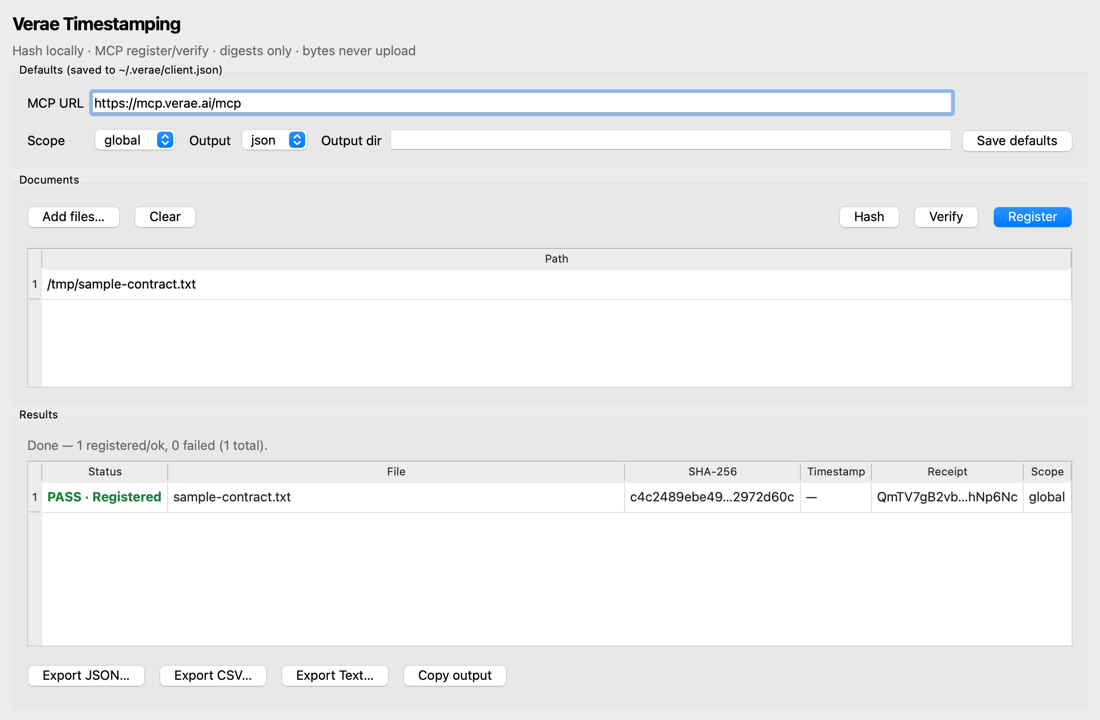Click the Save defaults button

click(1017, 140)
